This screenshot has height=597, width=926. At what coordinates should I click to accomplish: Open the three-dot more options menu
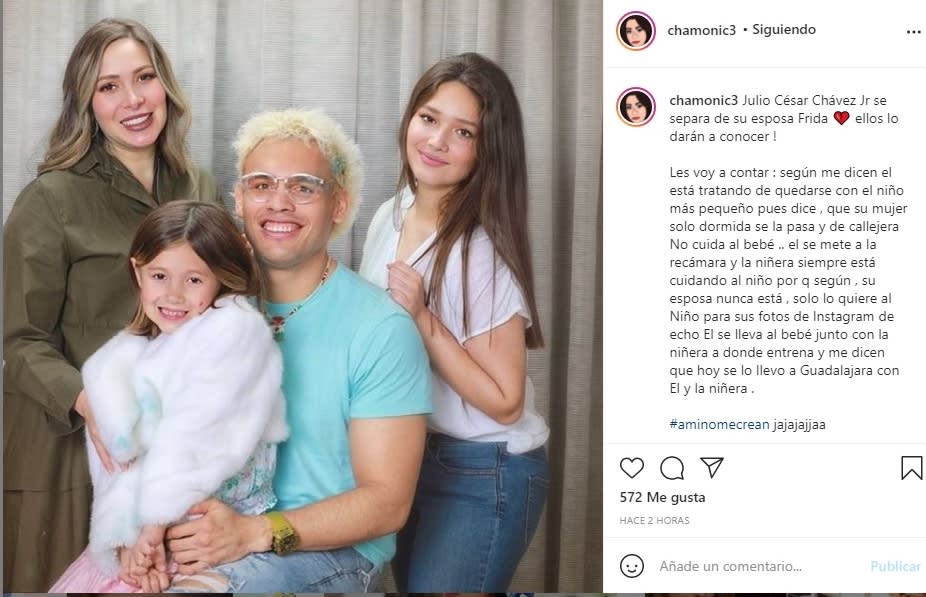click(x=913, y=32)
